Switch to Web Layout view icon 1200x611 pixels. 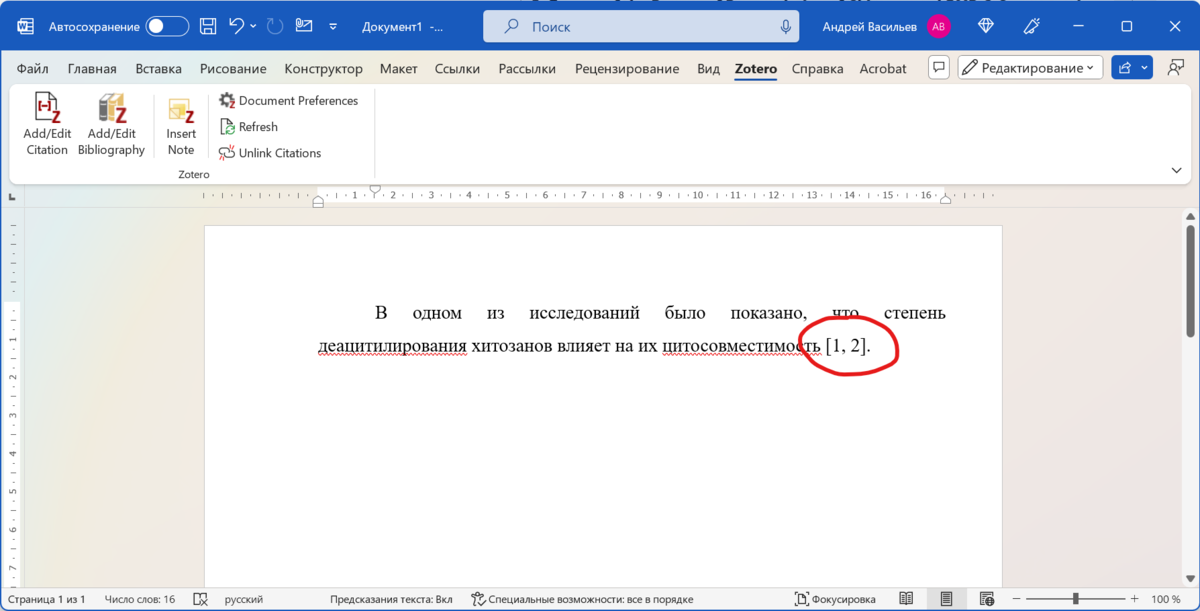[x=986, y=599]
